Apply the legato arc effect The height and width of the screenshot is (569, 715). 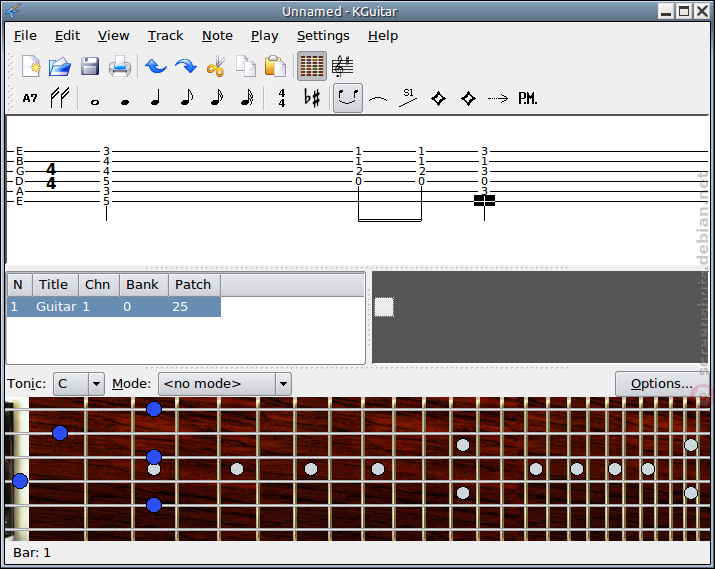point(378,98)
